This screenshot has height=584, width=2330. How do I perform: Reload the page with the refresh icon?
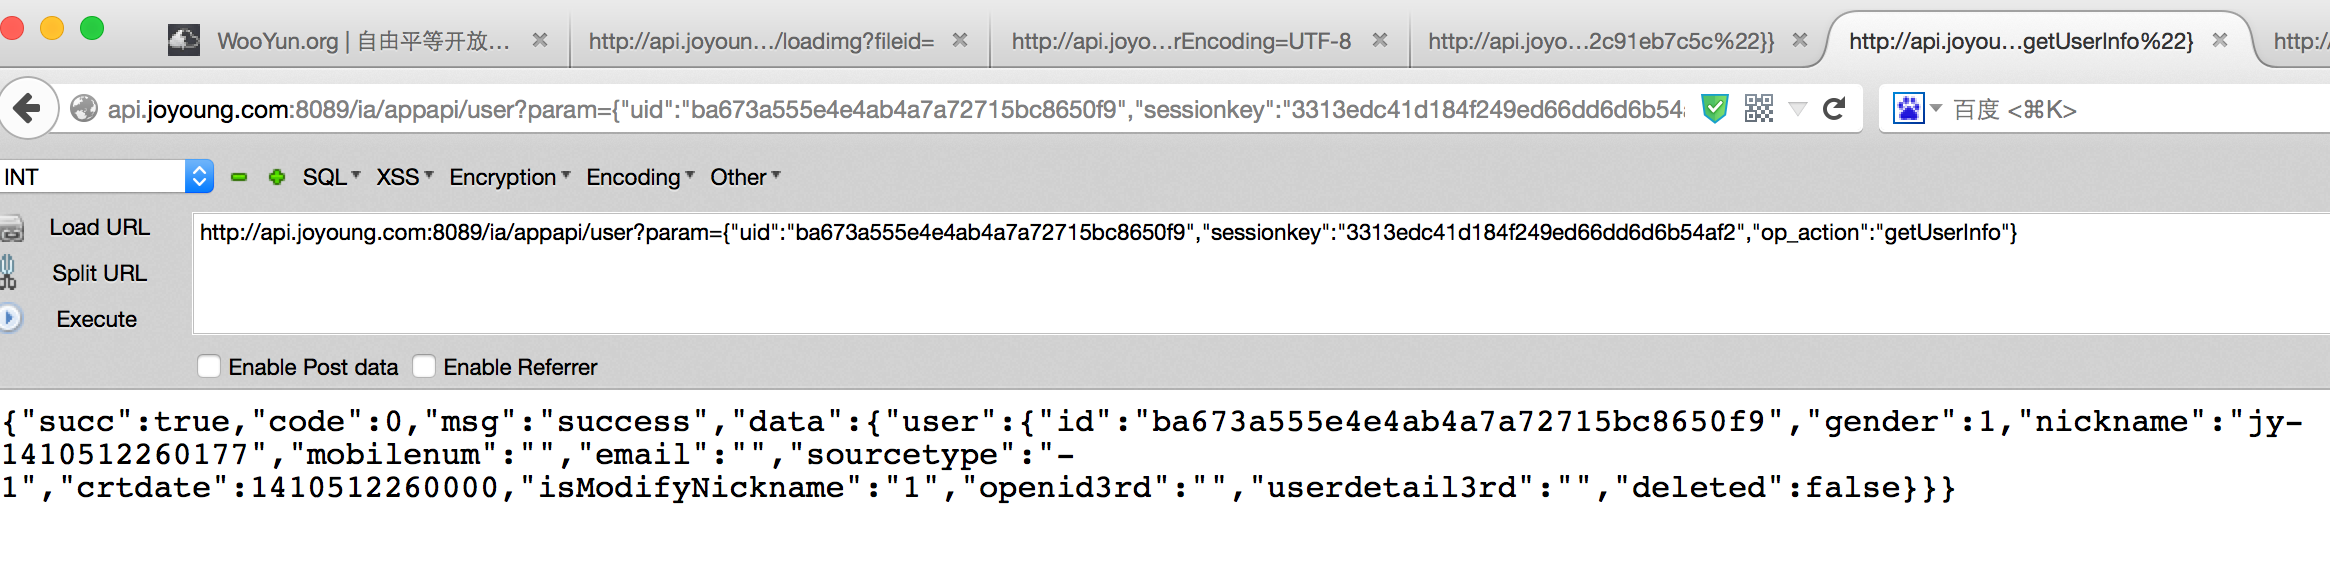point(1834,108)
